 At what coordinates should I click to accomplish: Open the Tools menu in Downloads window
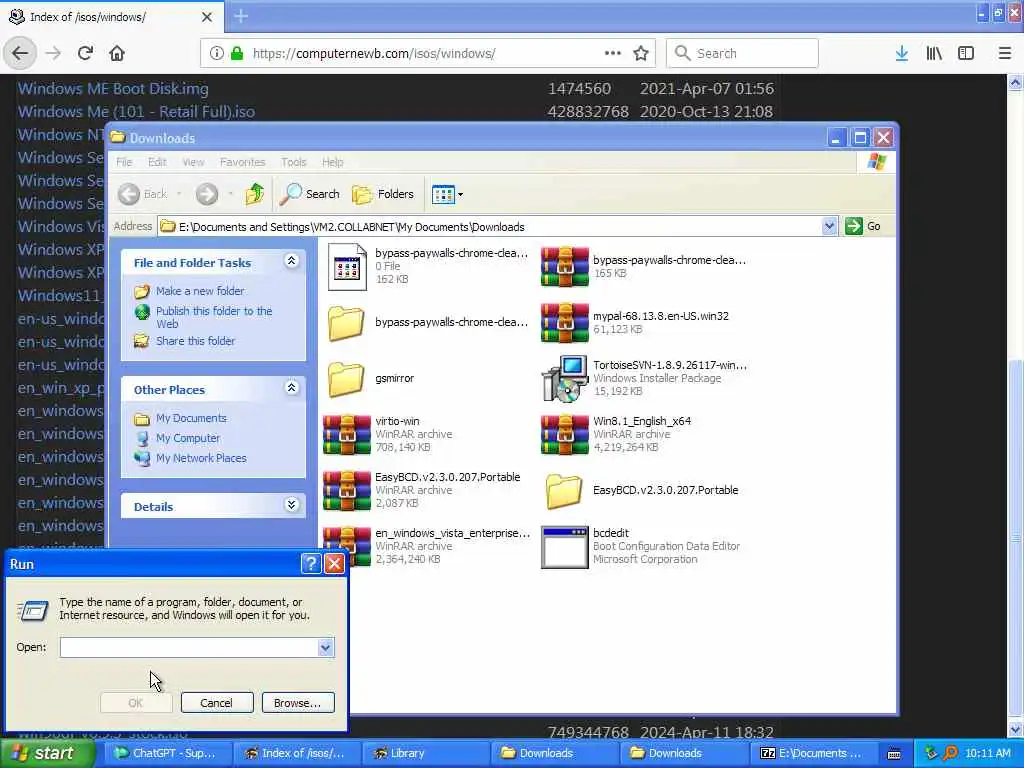click(293, 162)
